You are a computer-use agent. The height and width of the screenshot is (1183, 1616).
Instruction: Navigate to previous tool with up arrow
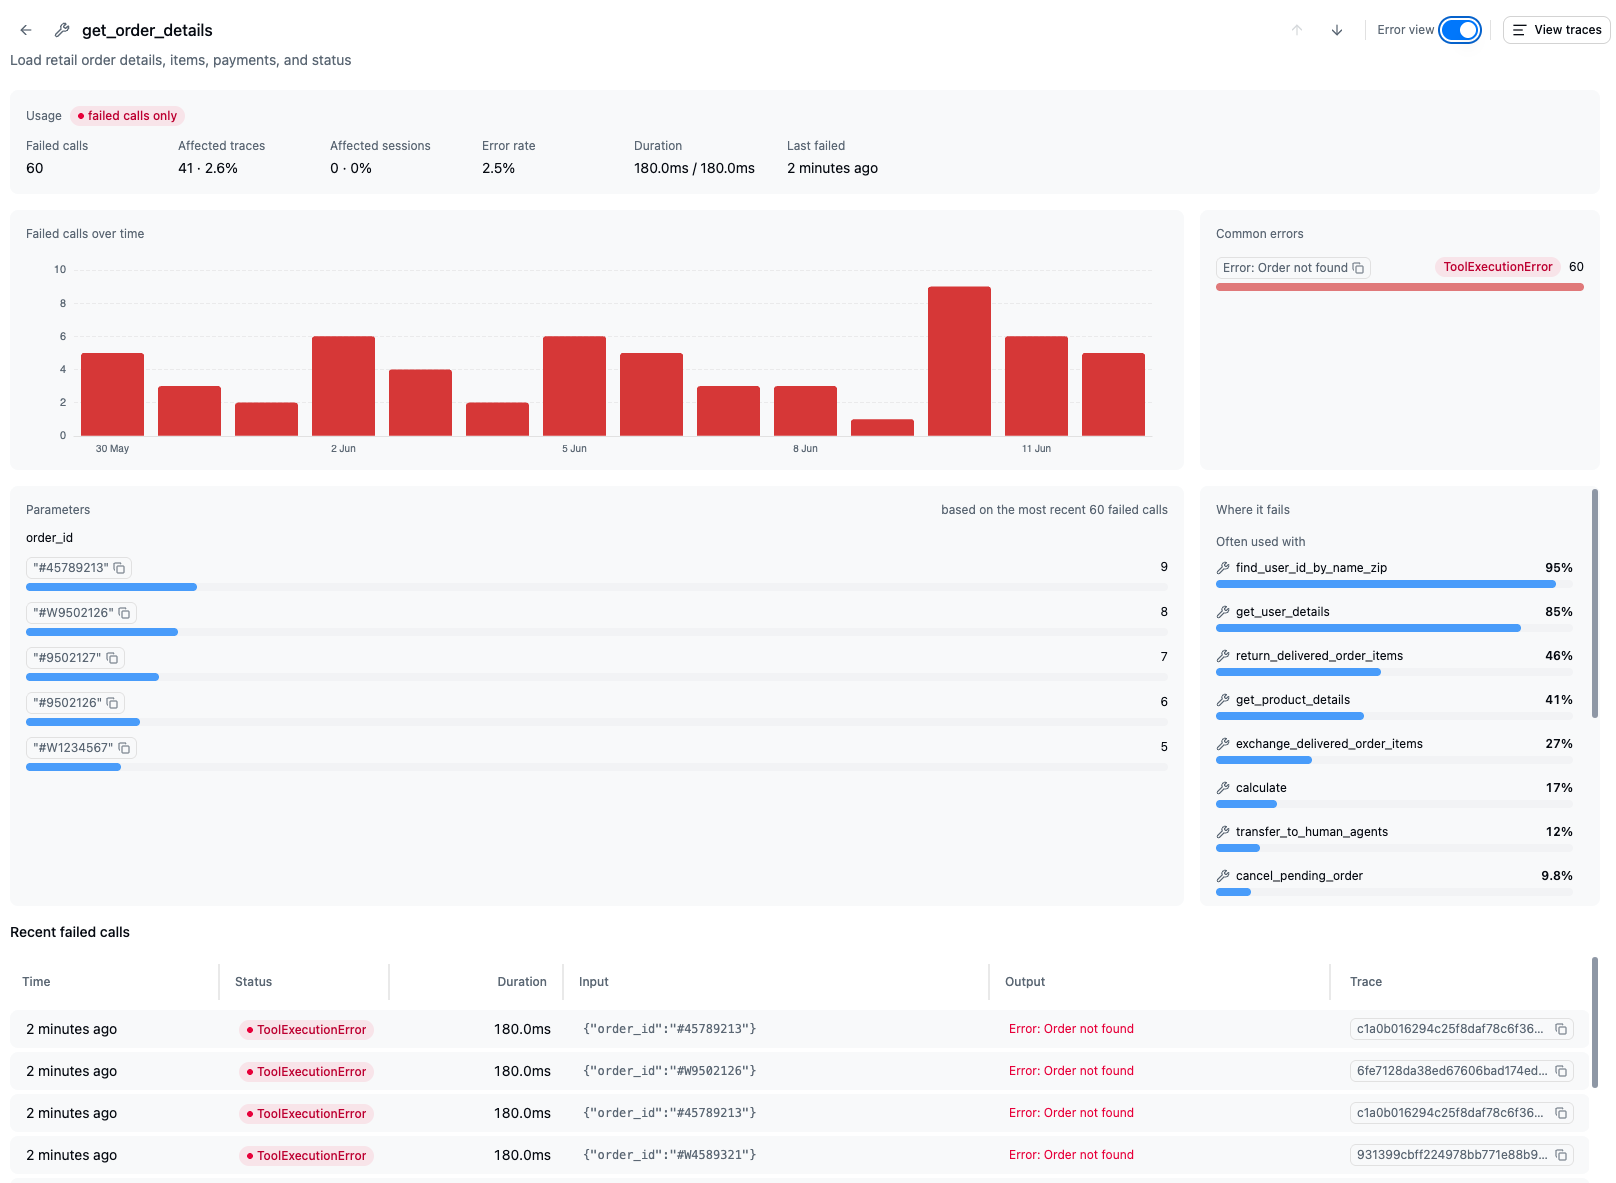pos(1297,30)
